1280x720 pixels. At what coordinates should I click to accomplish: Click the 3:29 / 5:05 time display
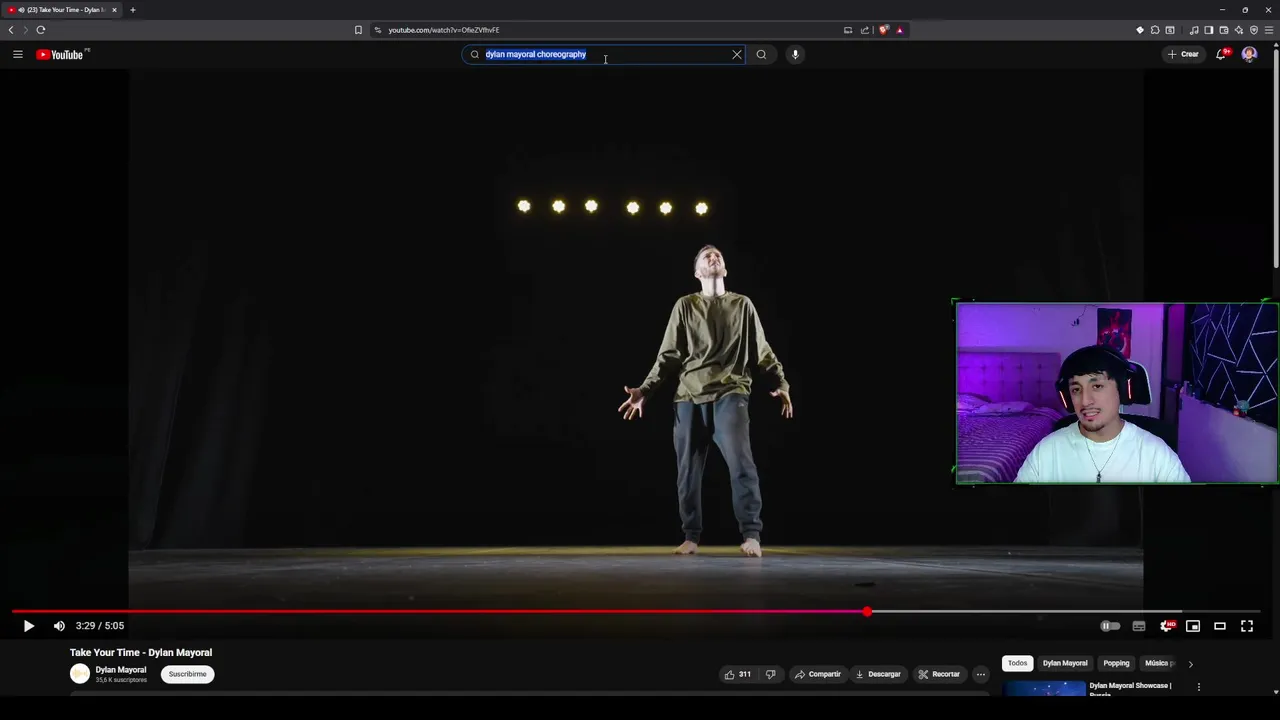[x=100, y=626]
